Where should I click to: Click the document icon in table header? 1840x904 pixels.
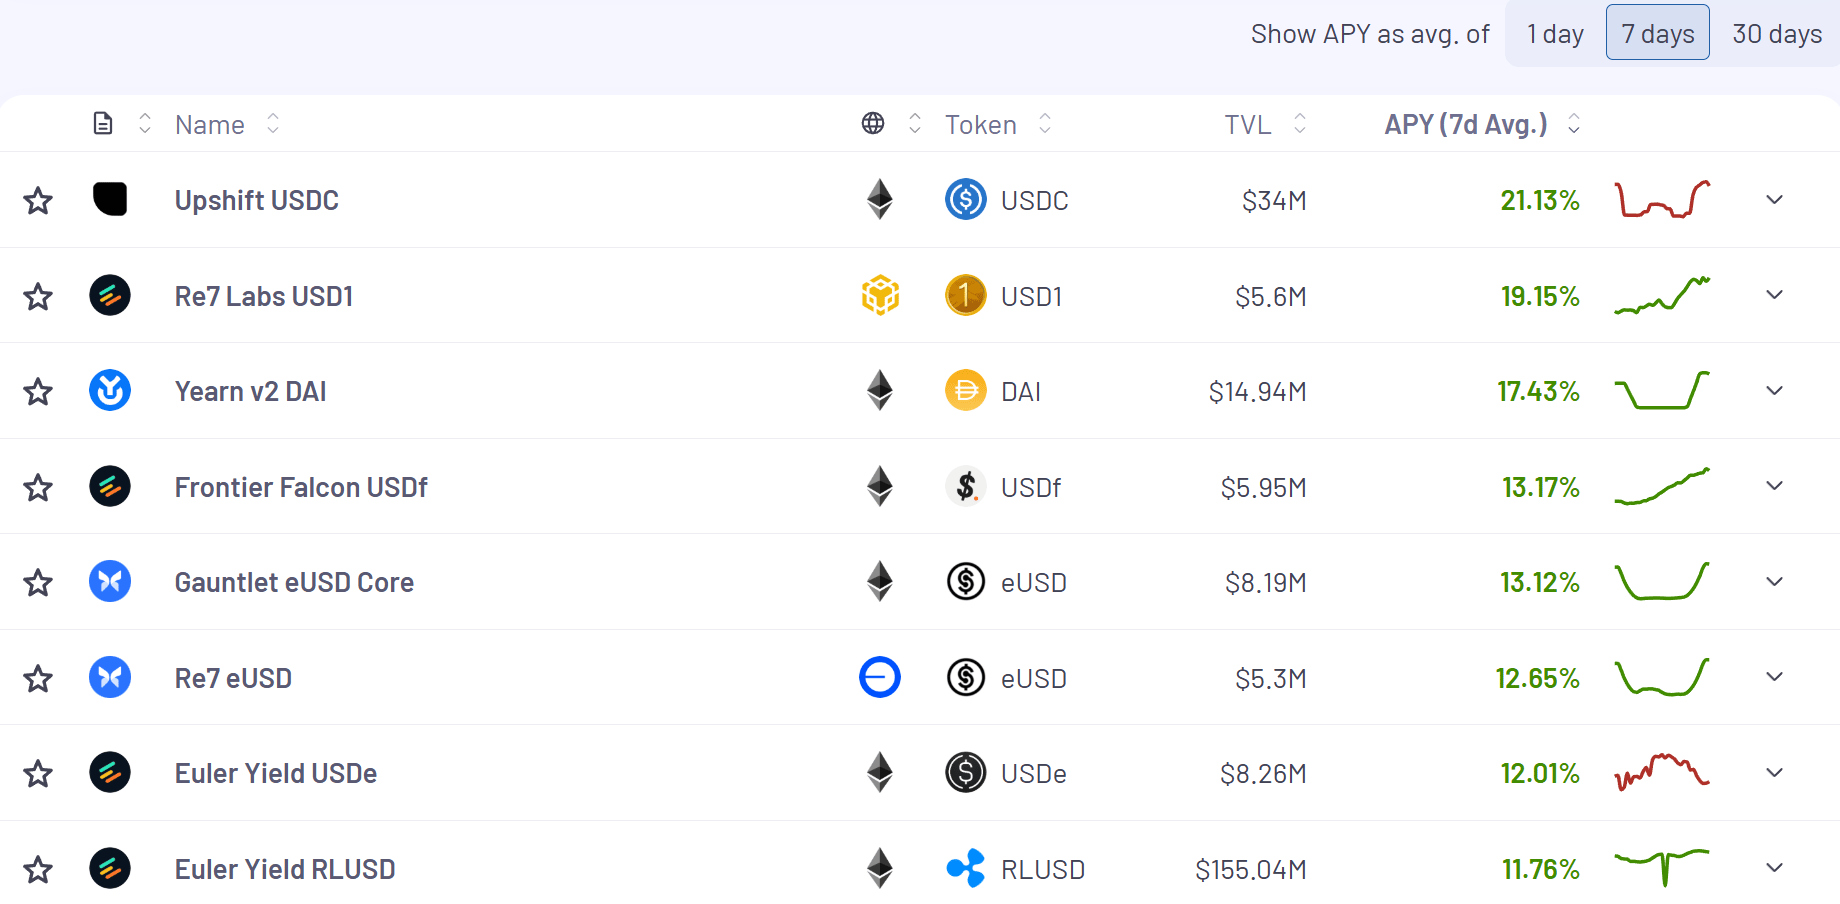coord(103,123)
